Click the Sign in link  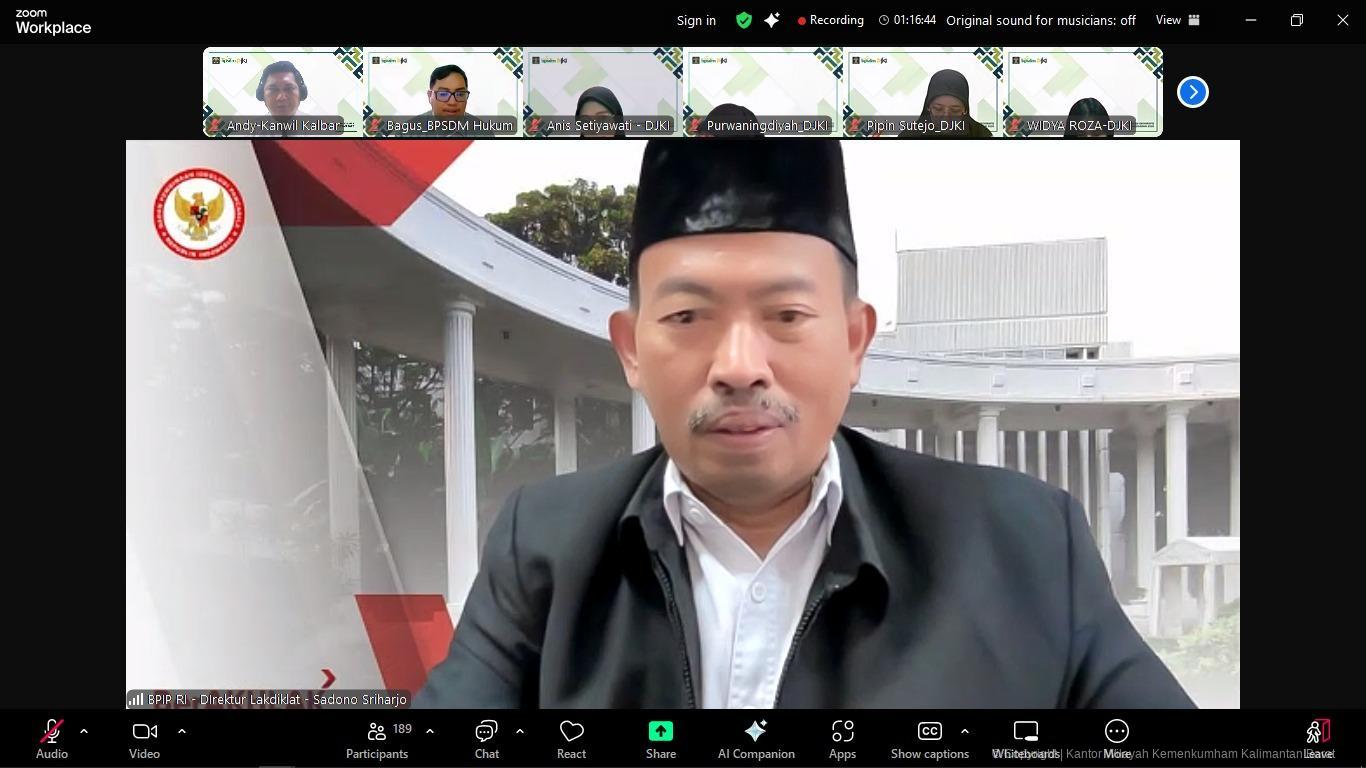point(696,20)
